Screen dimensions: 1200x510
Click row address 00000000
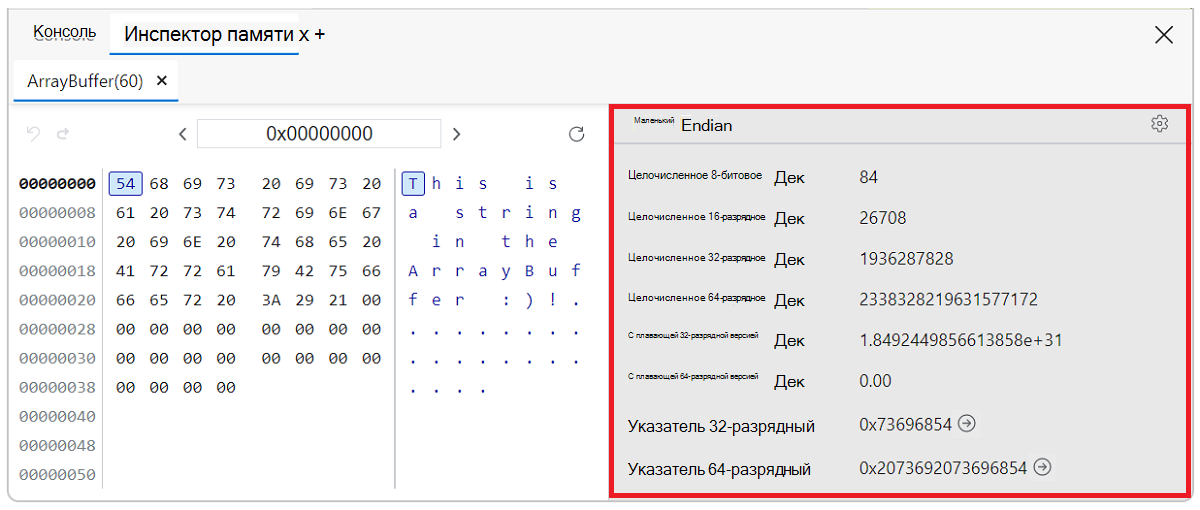58,184
